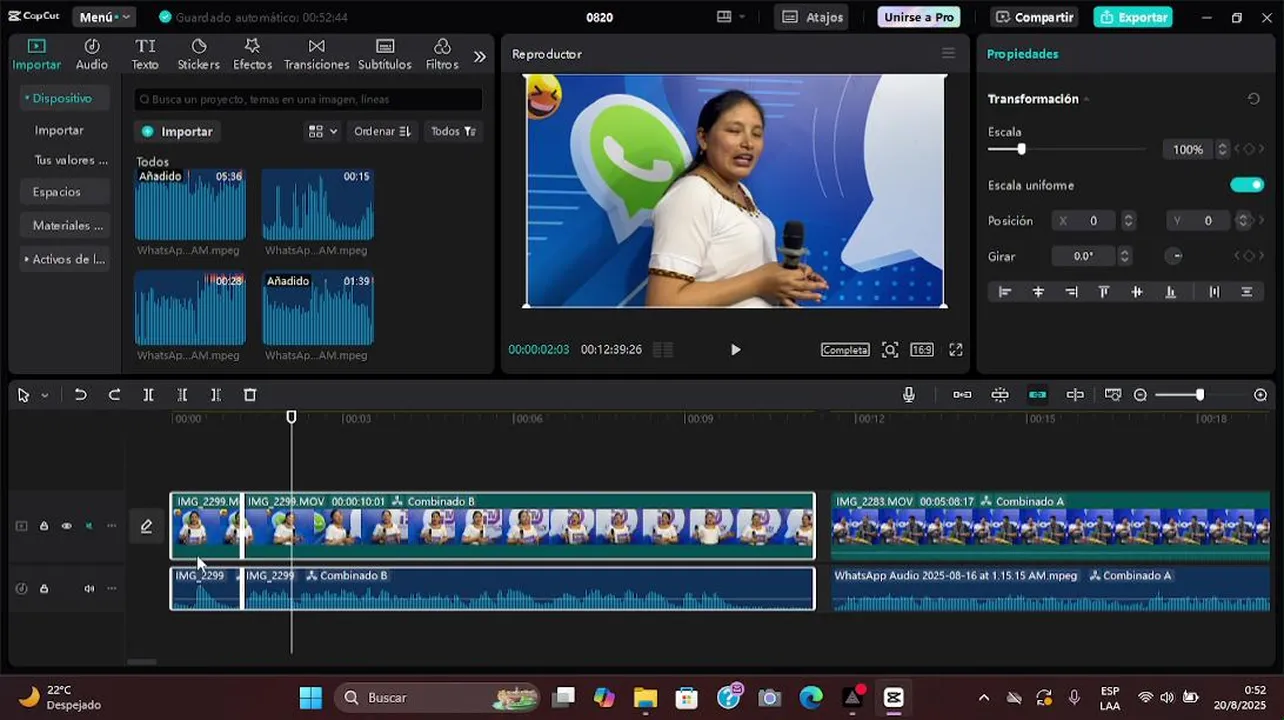Open the Reproductor panel menu
The width and height of the screenshot is (1284, 720).
pyautogui.click(x=948, y=54)
